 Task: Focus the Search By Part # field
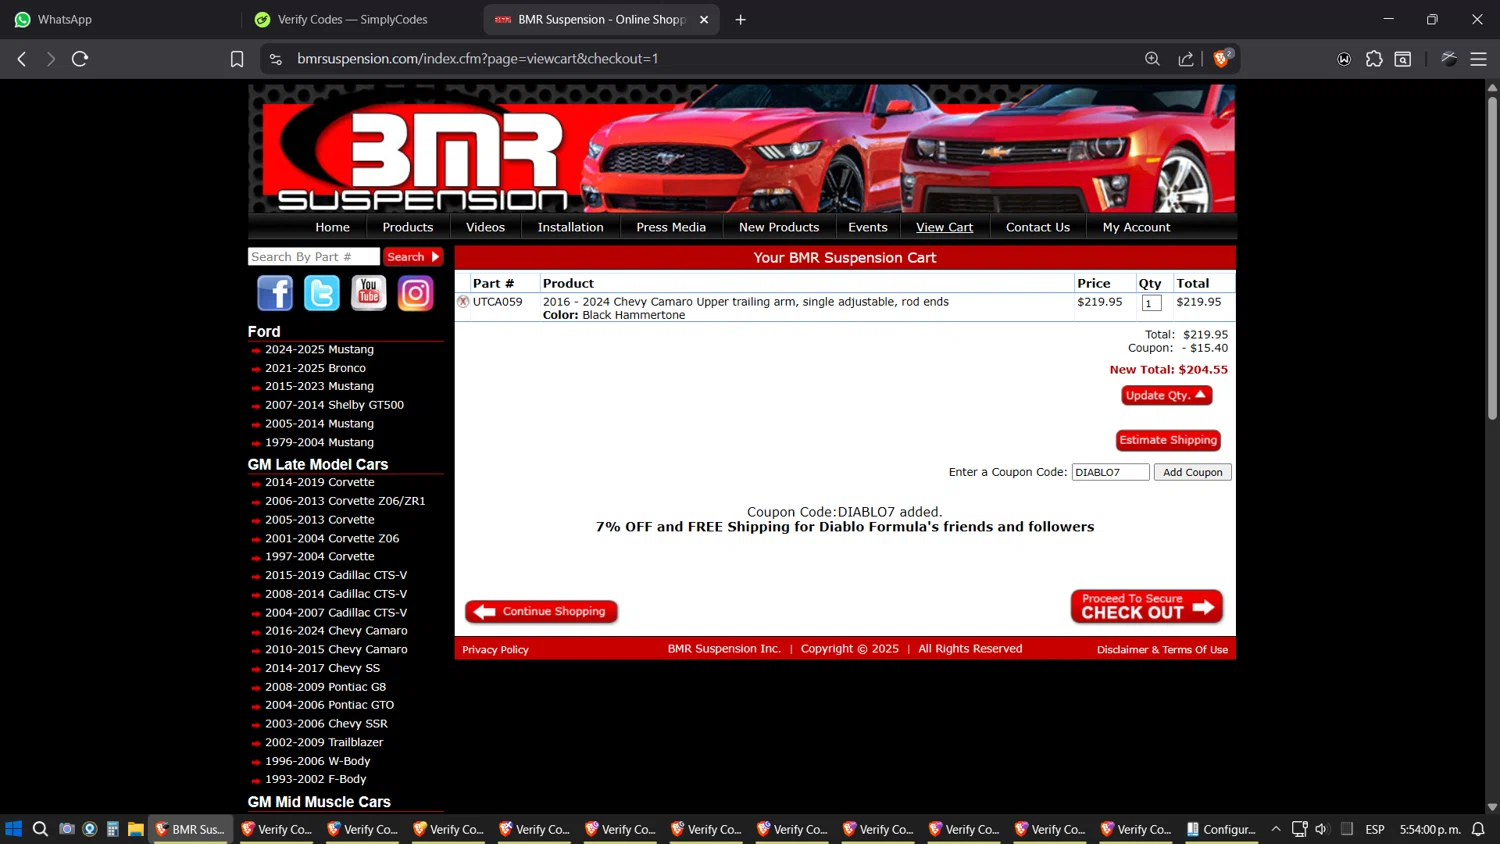[314, 257]
